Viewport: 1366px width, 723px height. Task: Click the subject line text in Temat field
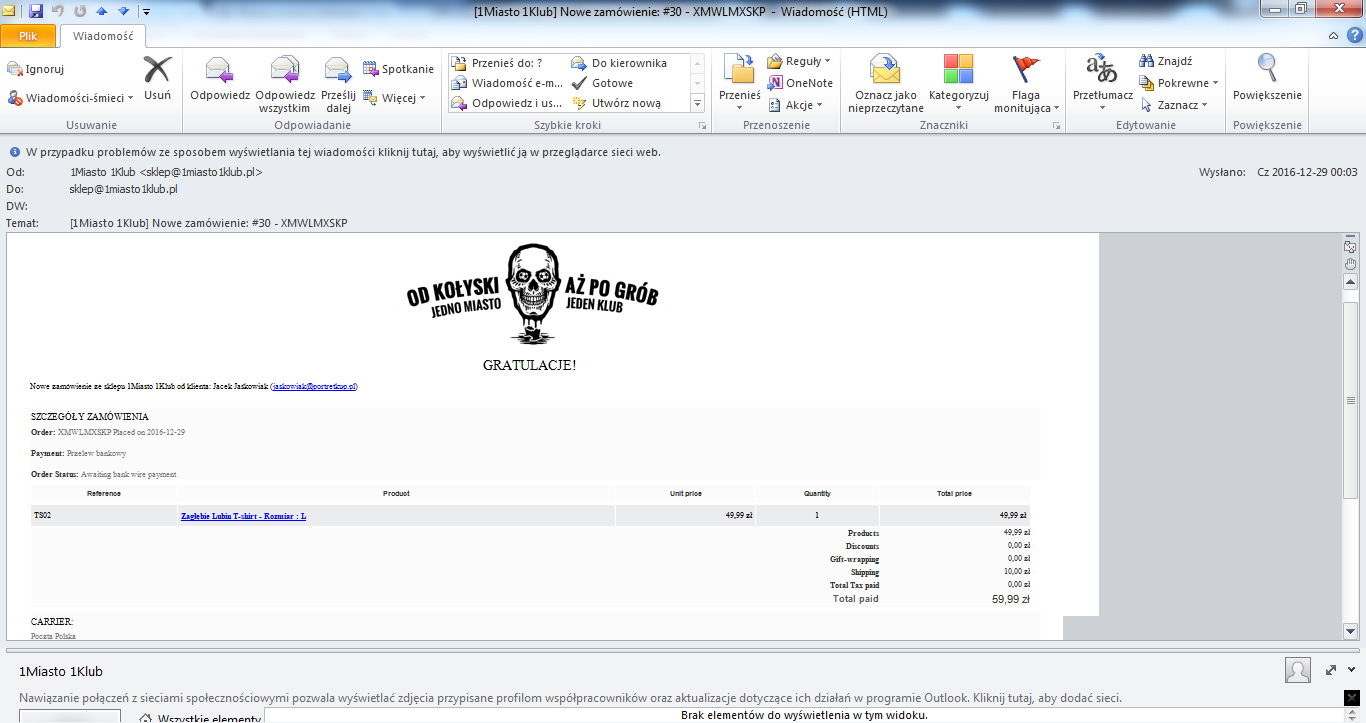(209, 223)
